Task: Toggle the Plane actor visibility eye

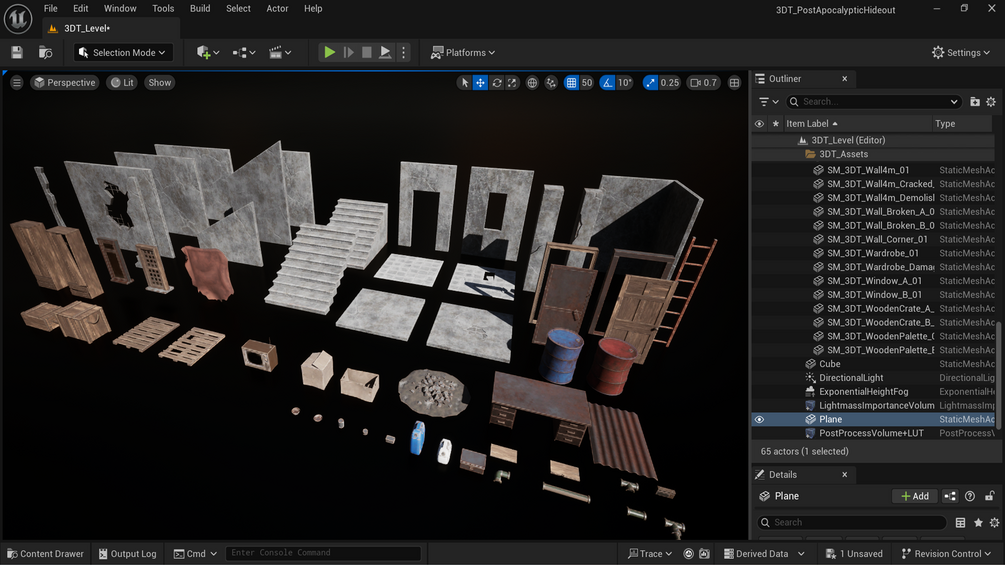Action: (x=760, y=420)
